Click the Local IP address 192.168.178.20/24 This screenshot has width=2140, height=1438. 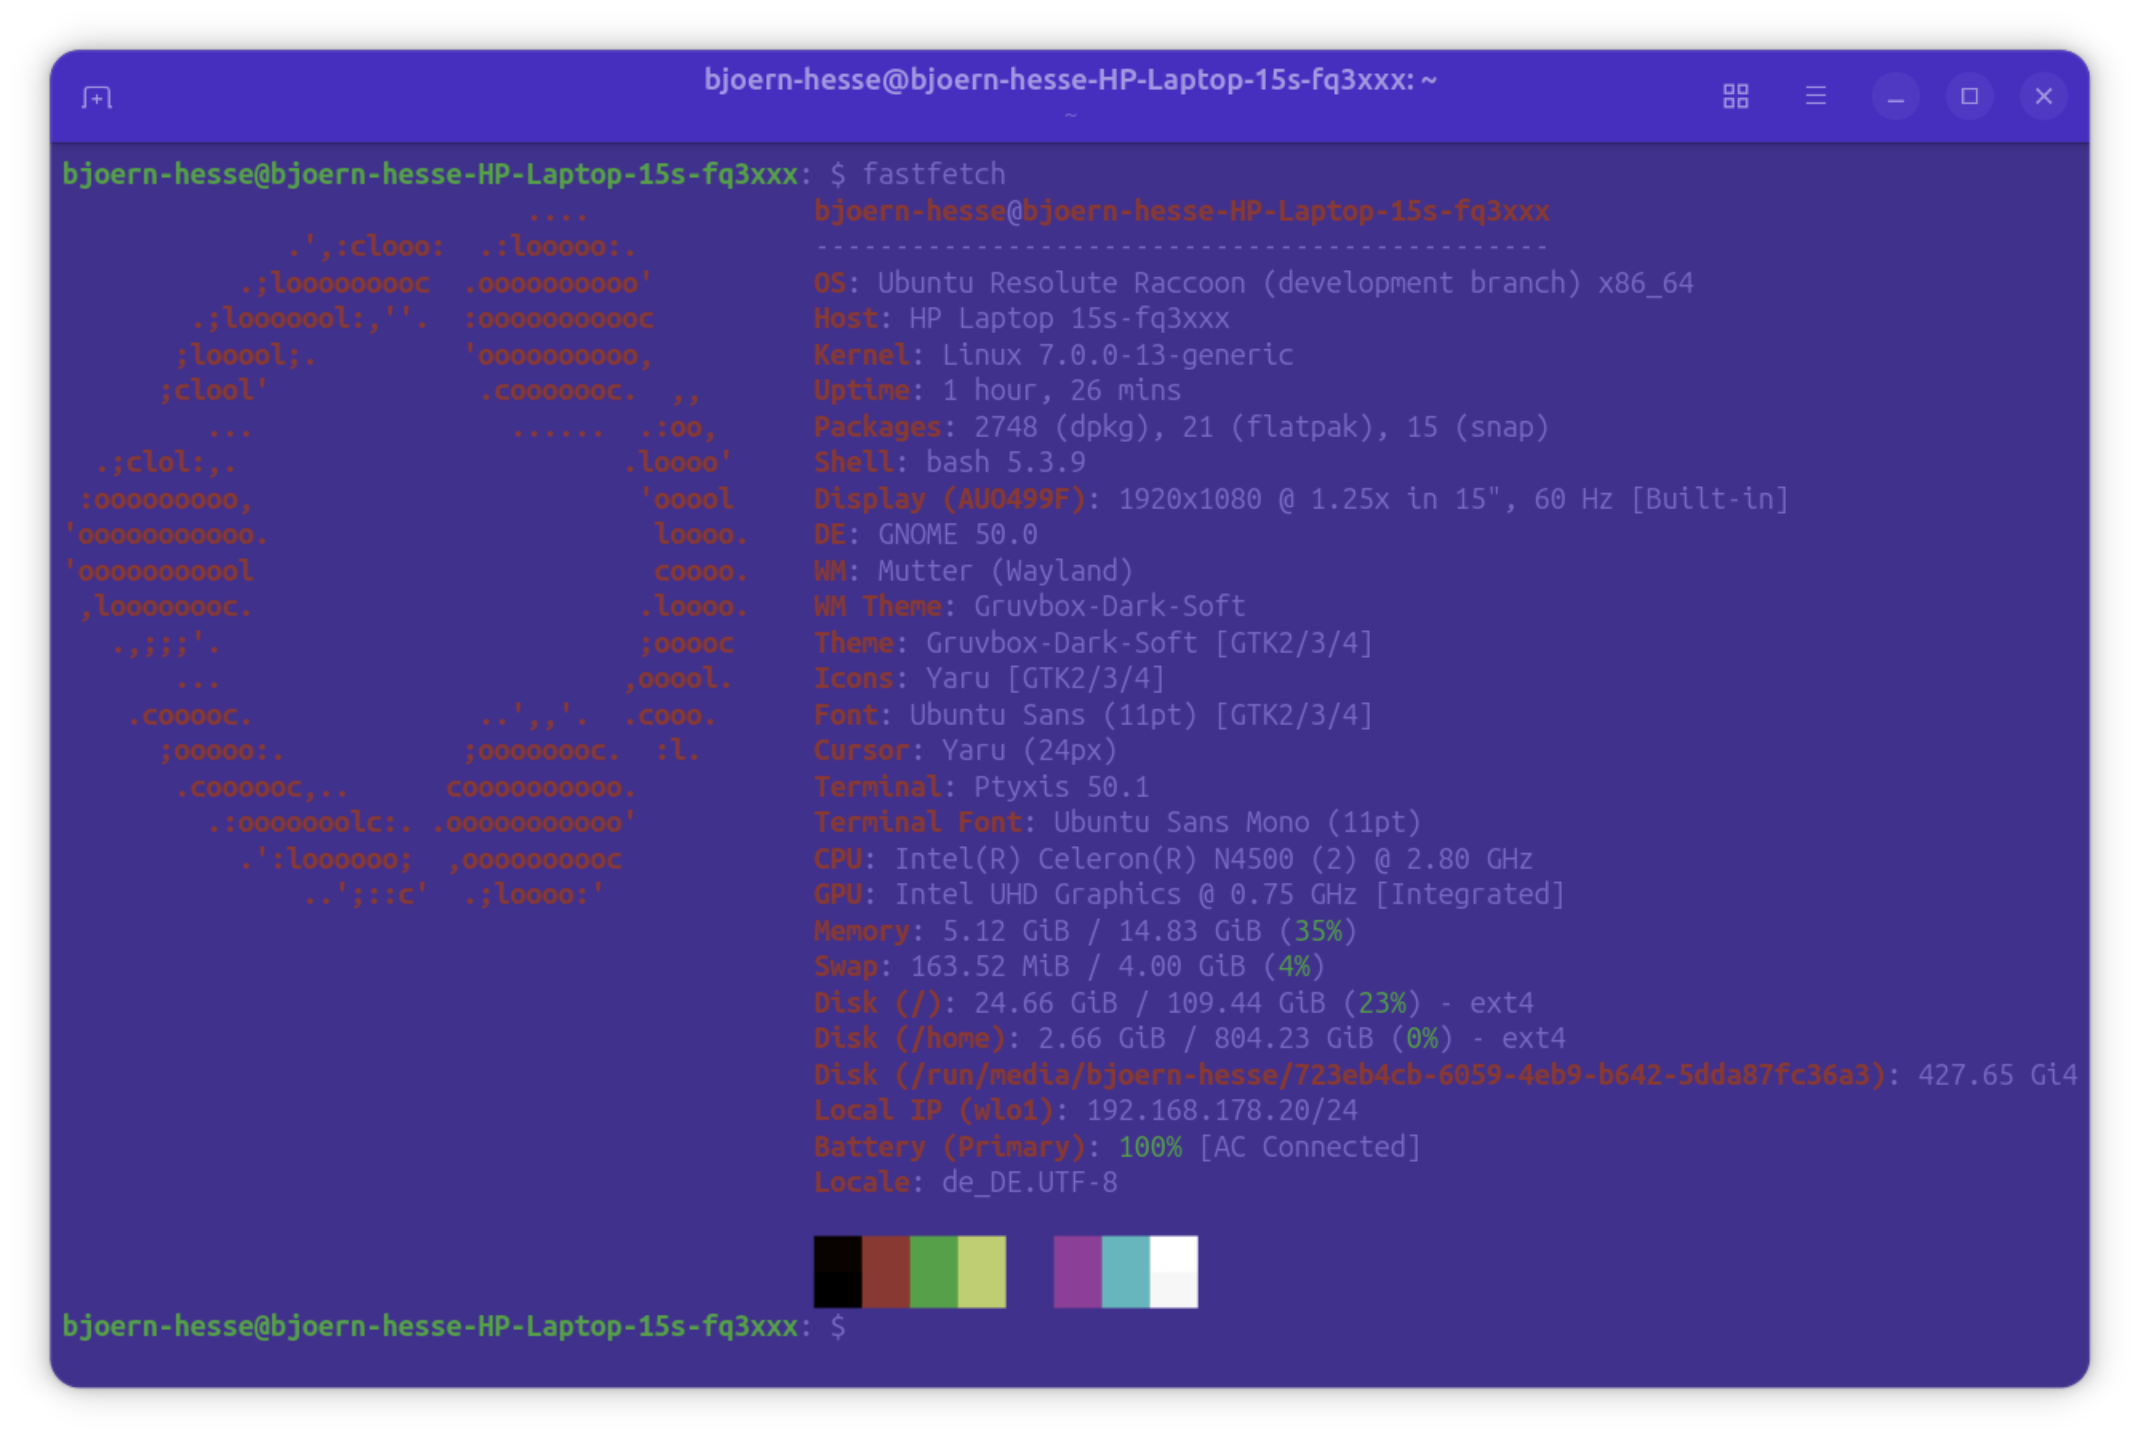1221,1110
